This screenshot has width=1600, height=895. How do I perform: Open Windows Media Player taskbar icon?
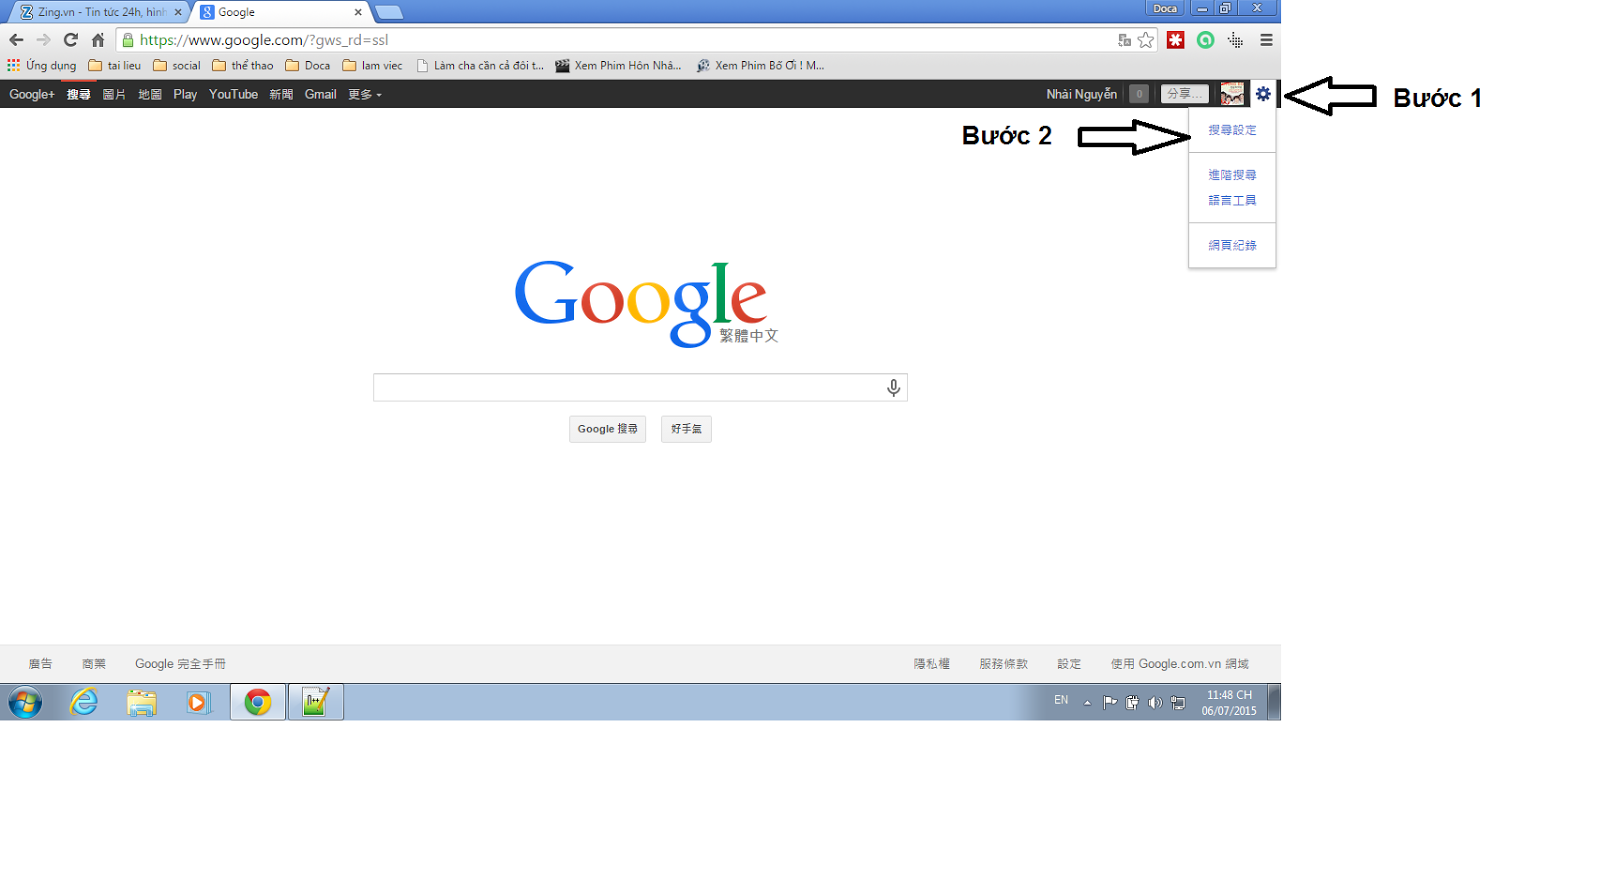199,703
